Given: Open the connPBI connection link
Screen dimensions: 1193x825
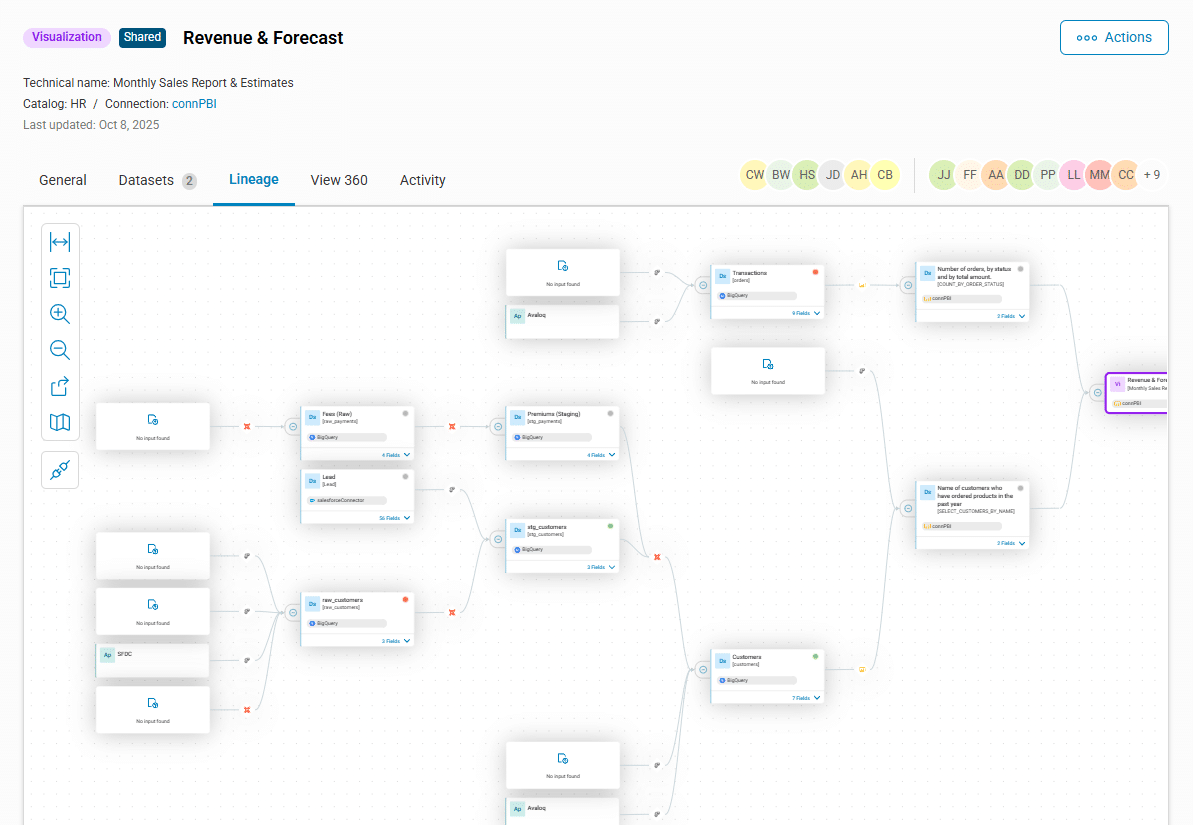Looking at the screenshot, I should pos(195,103).
